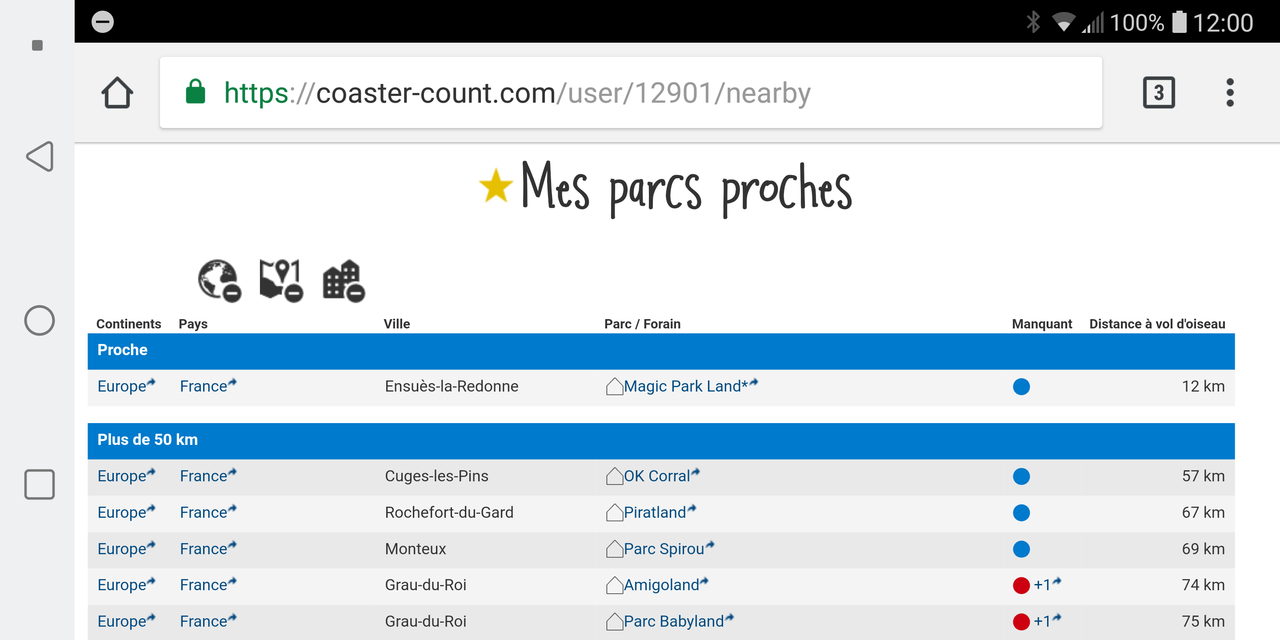Click the yellow star beside page title
The height and width of the screenshot is (640, 1280).
tap(495, 186)
